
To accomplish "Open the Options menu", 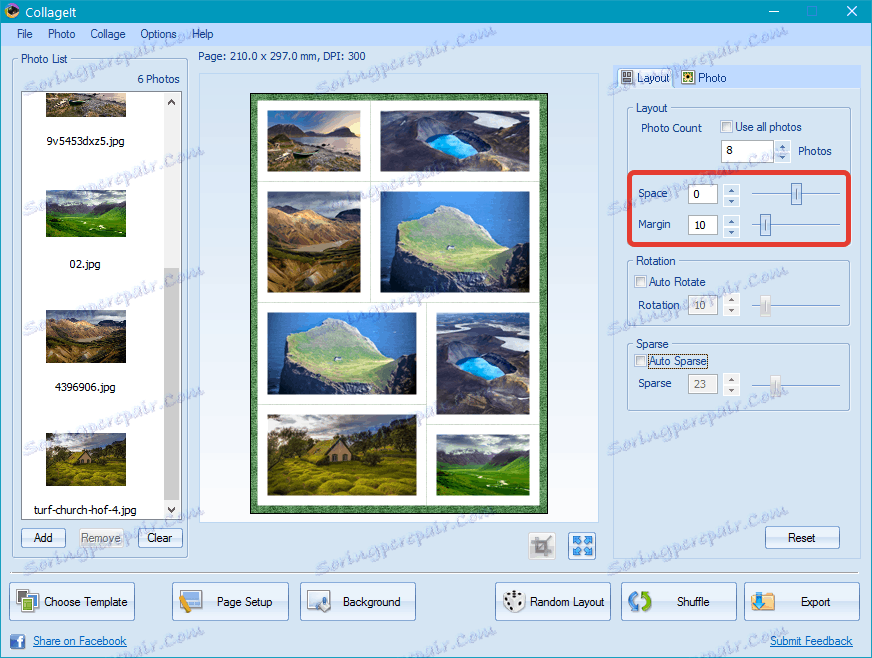I will click(x=158, y=34).
